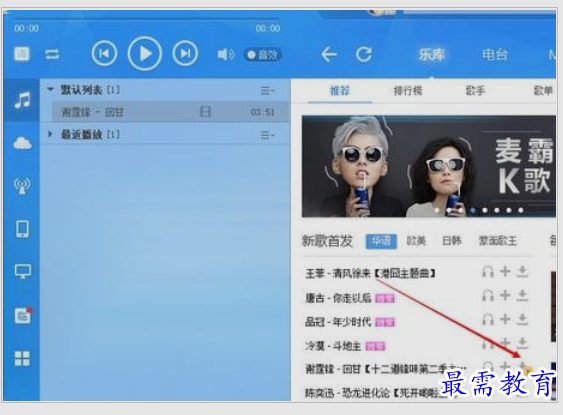Open the 默认列表 list menu dropdown
Screen dimensions: 563x415
[267, 90]
